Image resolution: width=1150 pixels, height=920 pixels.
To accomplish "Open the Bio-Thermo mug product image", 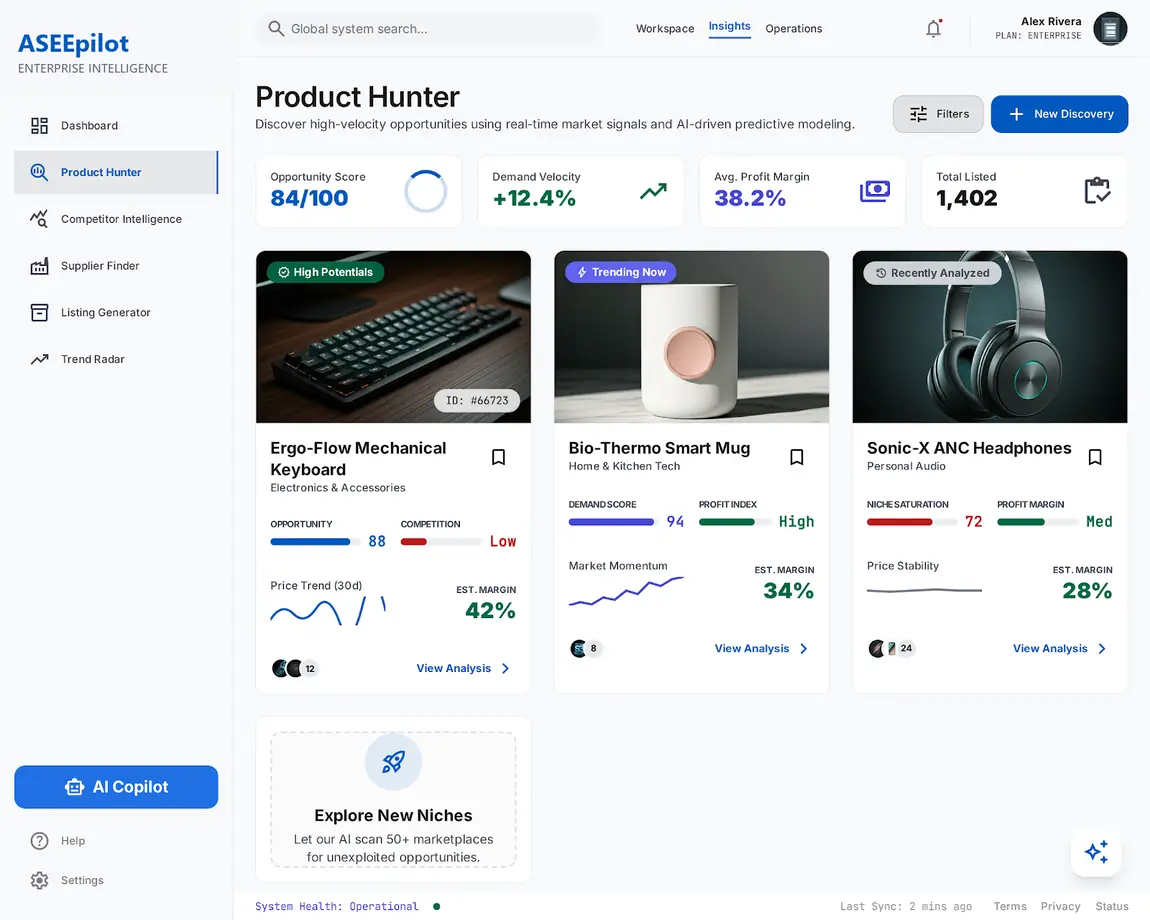I will coord(692,337).
